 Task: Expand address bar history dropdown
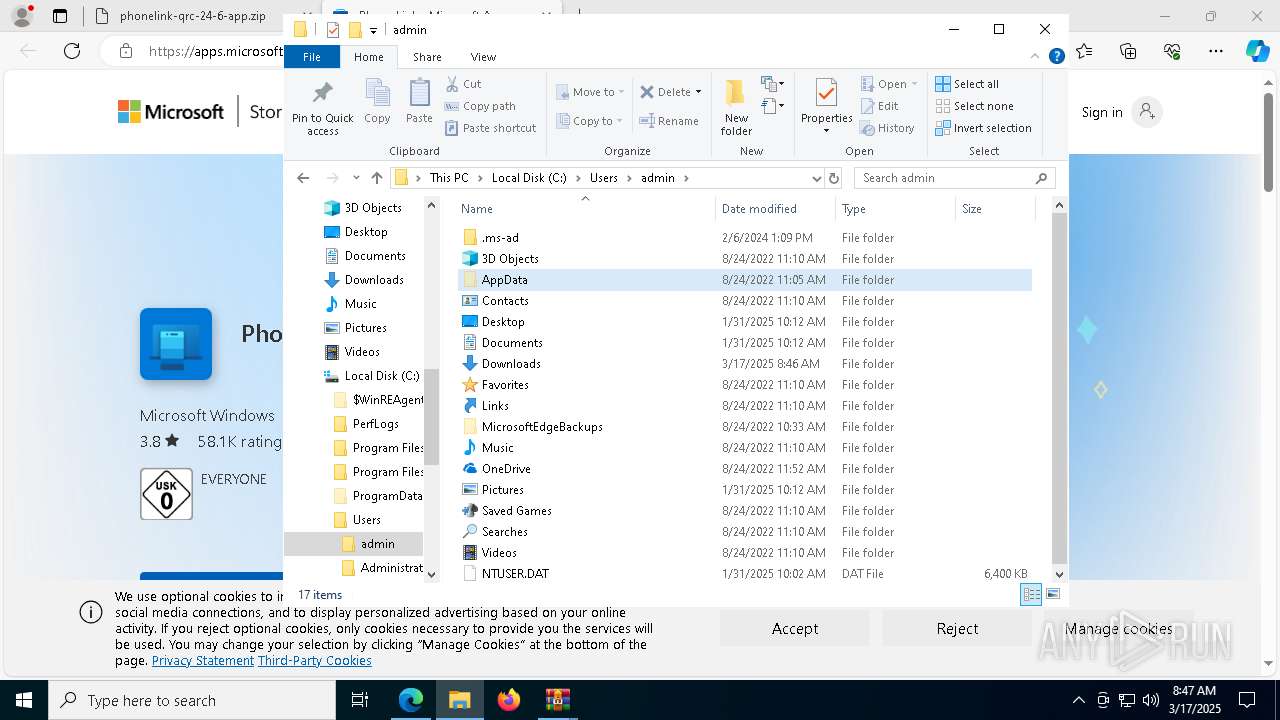pos(816,178)
